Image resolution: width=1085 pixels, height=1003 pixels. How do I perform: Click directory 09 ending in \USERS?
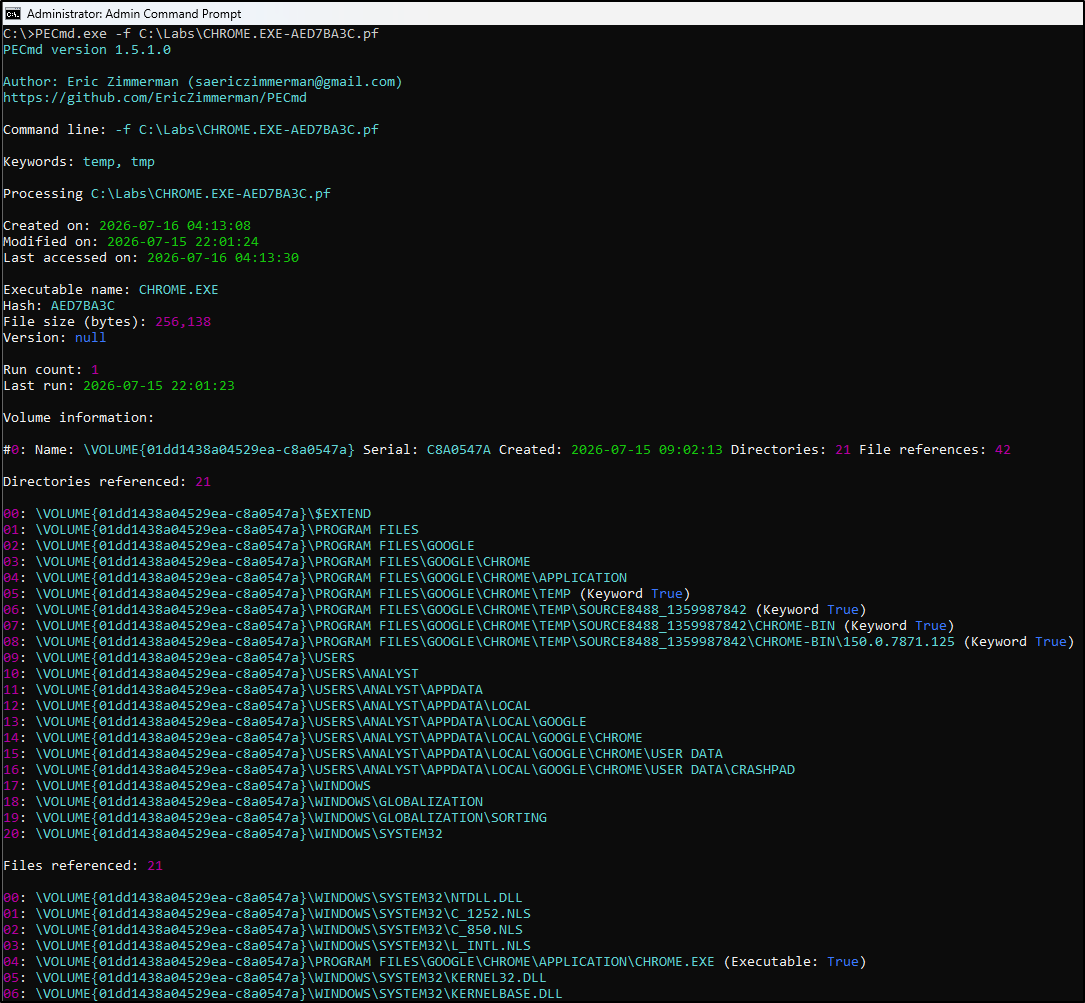point(179,658)
